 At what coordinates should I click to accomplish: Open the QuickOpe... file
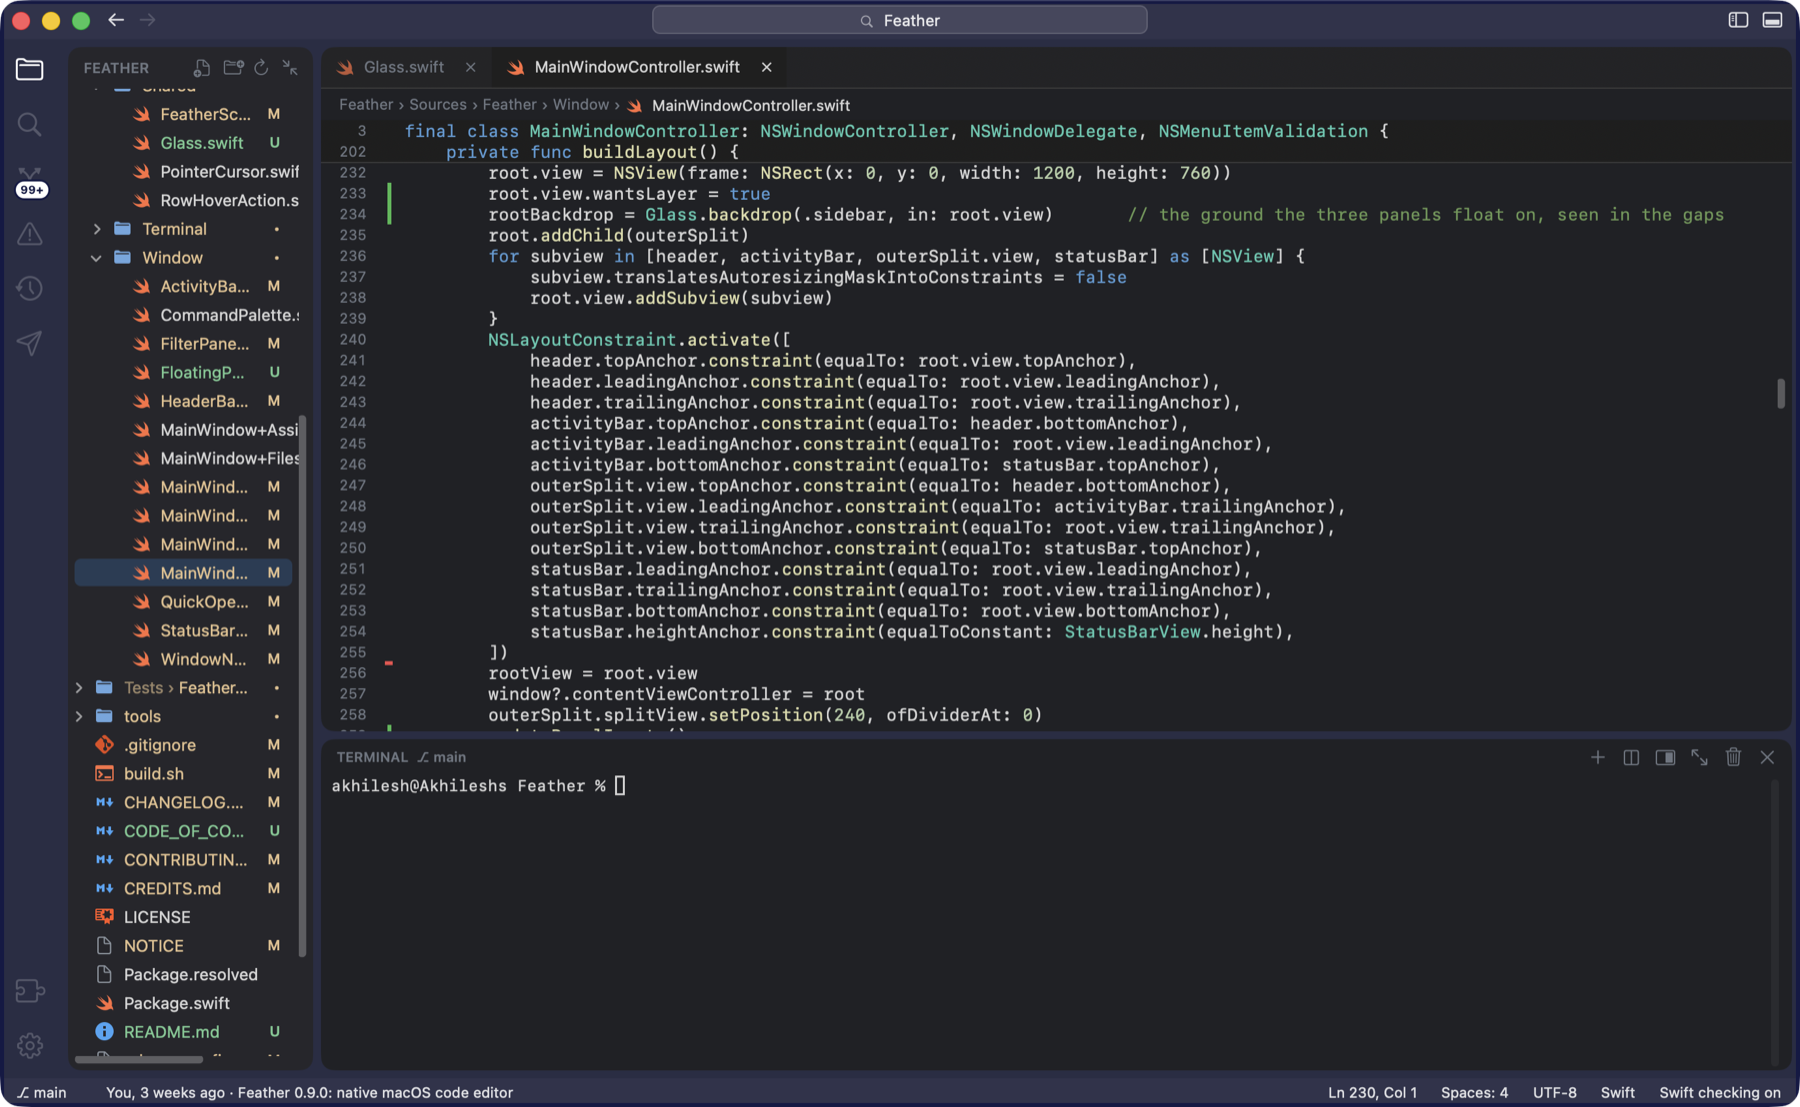pos(184,602)
